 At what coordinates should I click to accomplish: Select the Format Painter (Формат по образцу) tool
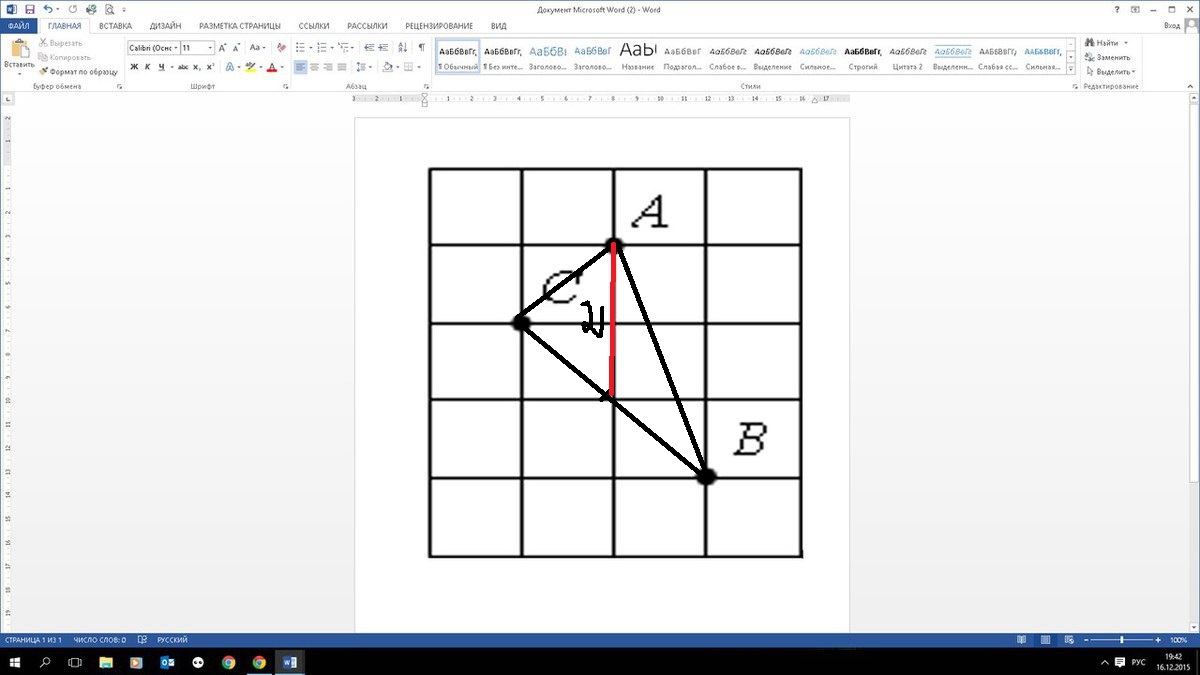(78, 72)
